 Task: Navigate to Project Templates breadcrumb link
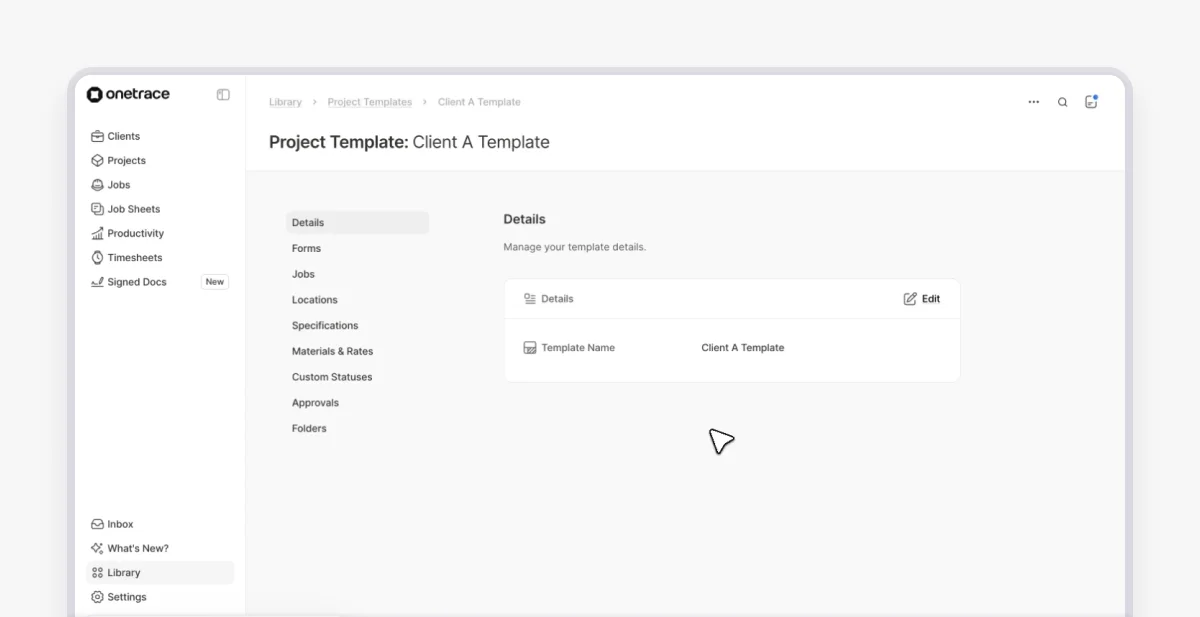point(370,101)
